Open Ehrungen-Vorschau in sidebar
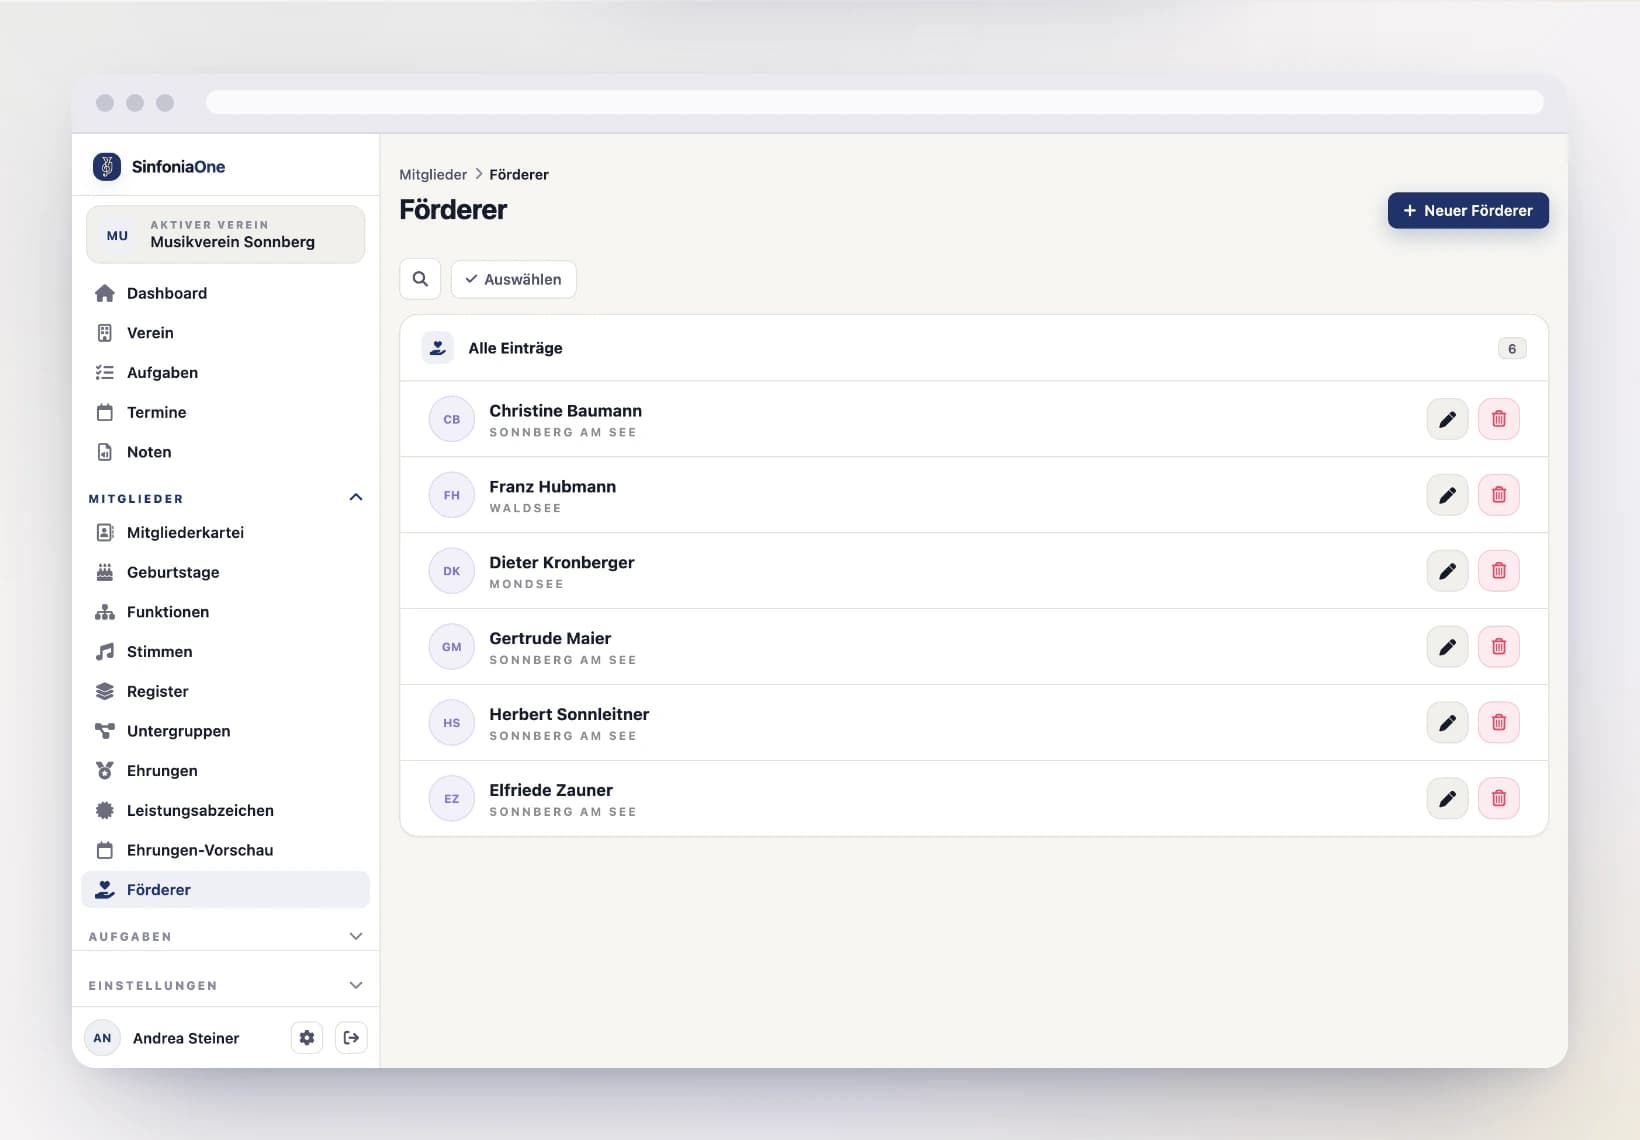Screen dimensions: 1640x1140 pyautogui.click(x=226, y=850)
